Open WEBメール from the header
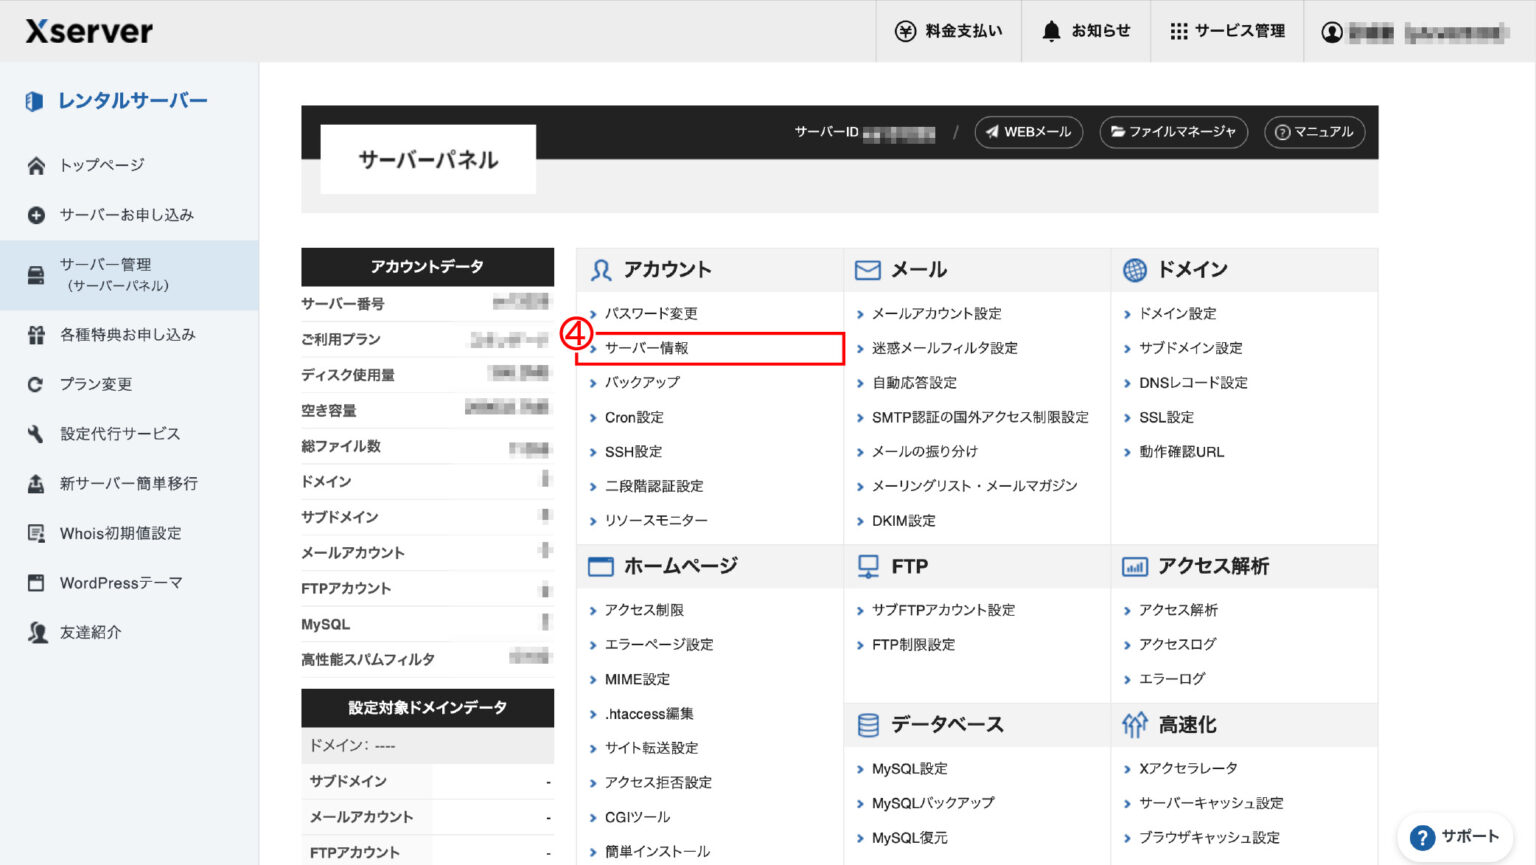Screen dimensions: 1536x865 click(1028, 131)
